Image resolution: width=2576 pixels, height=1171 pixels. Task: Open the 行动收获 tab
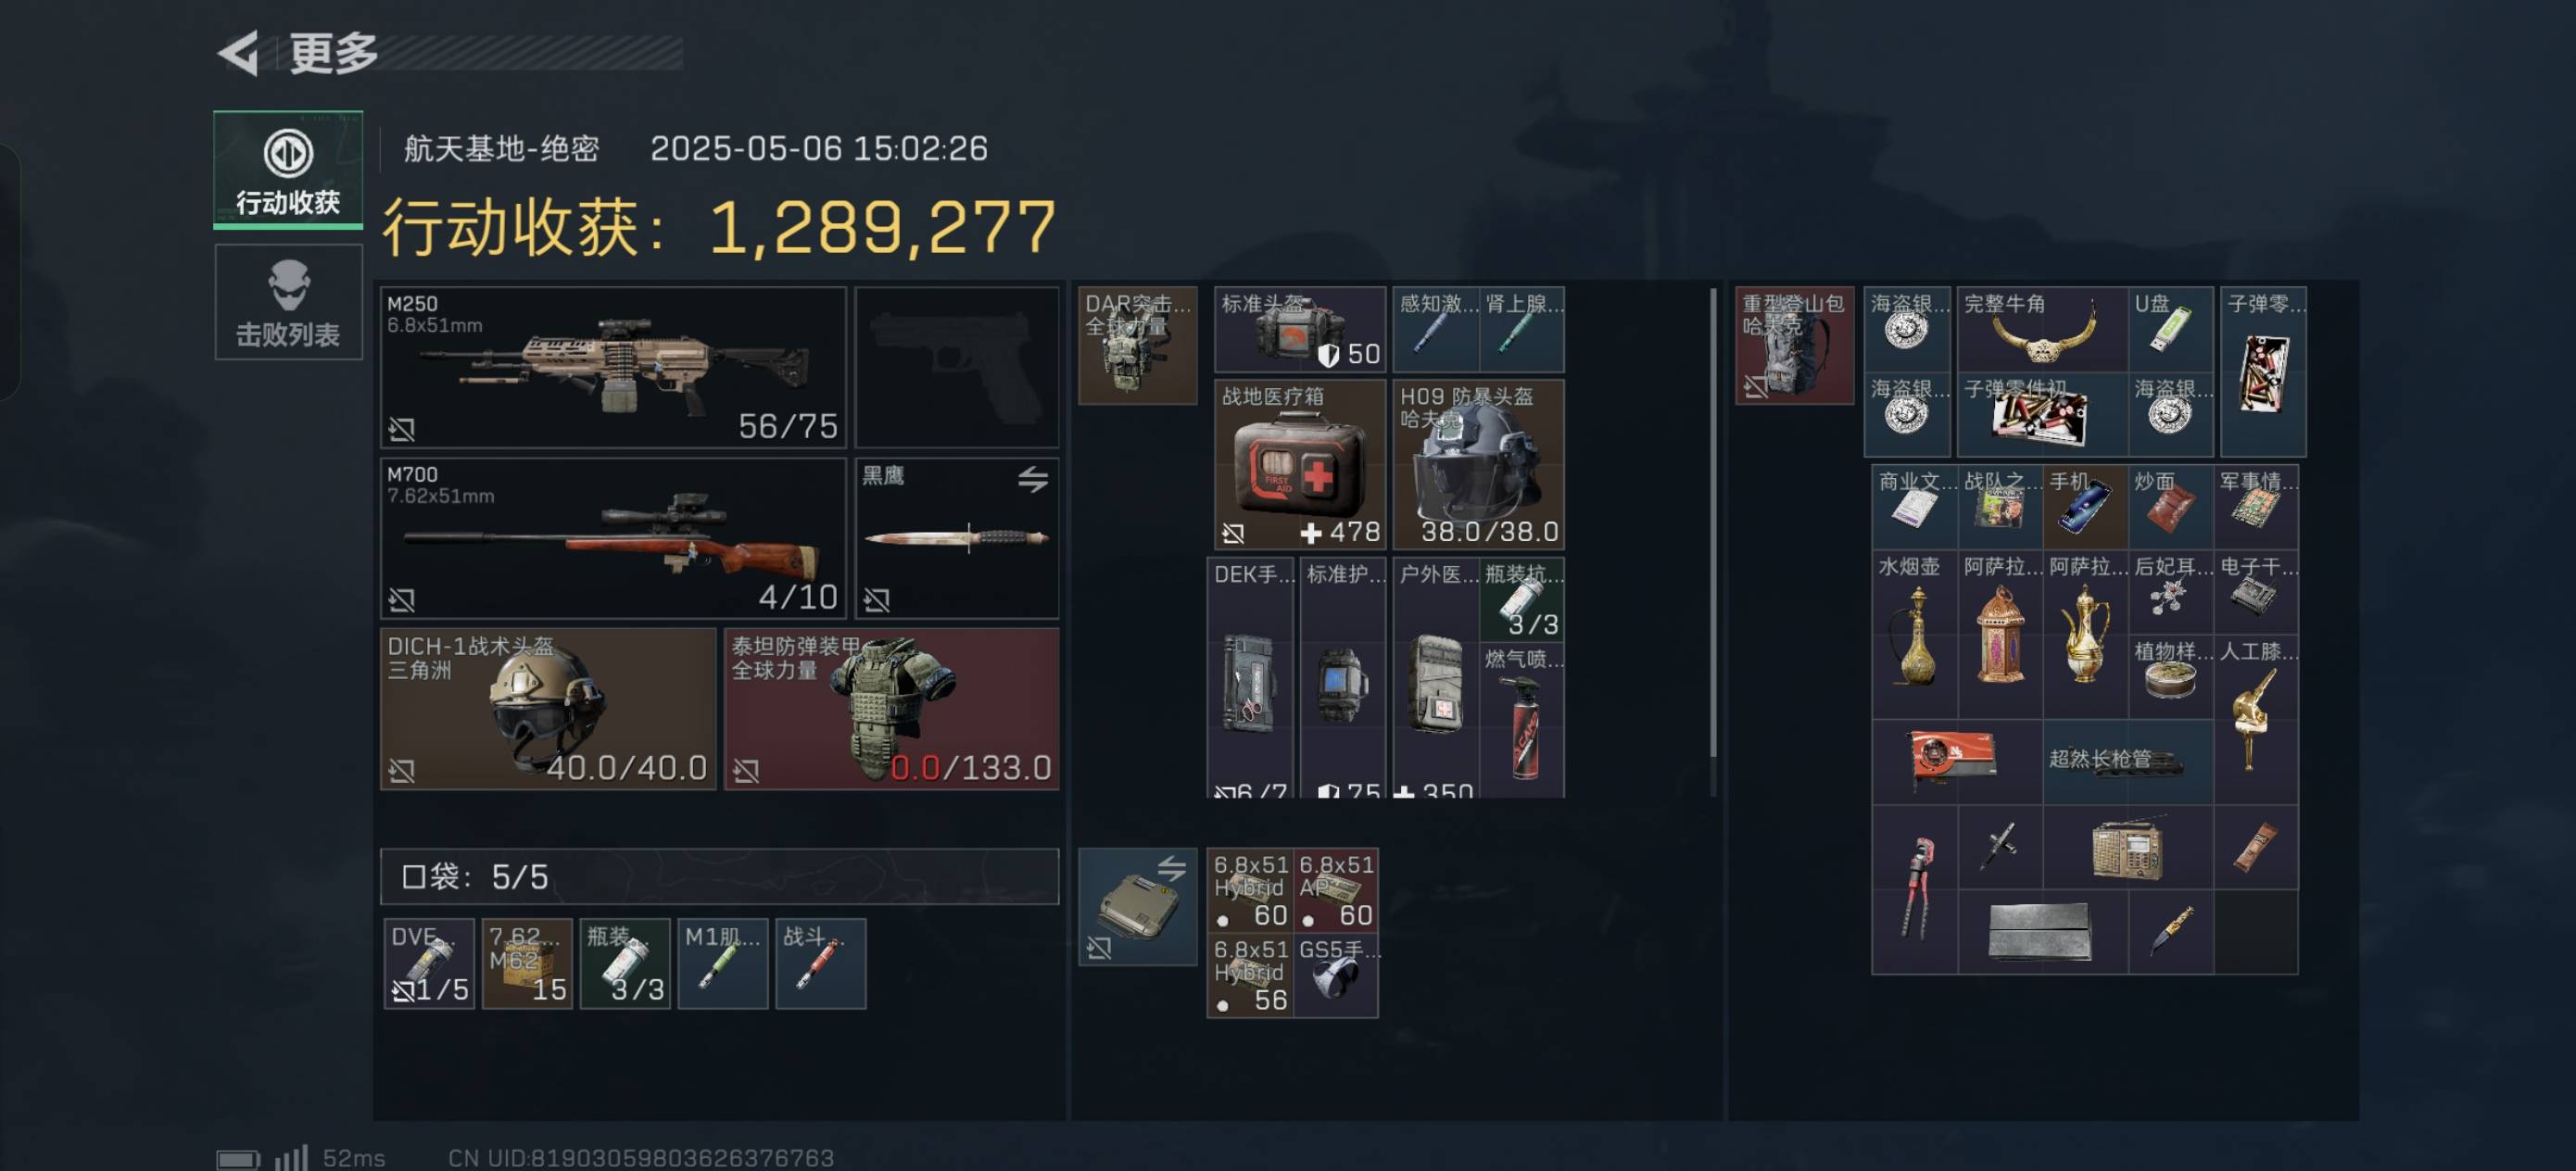pyautogui.click(x=288, y=169)
